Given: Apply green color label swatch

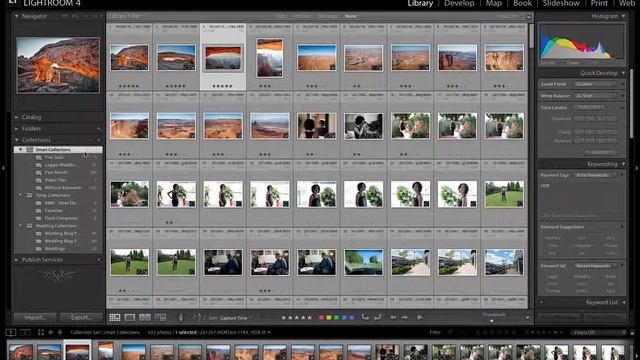Looking at the screenshot, I should 336,318.
